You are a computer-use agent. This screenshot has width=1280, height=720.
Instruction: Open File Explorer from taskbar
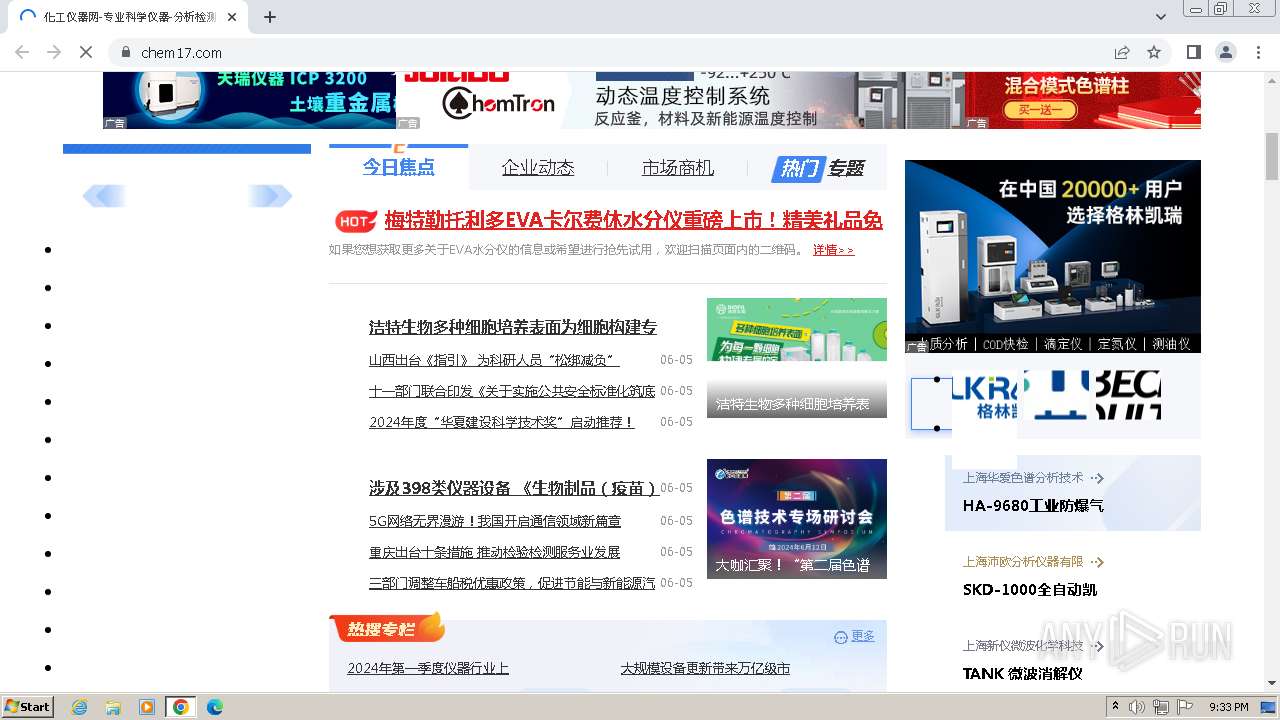[x=113, y=707]
